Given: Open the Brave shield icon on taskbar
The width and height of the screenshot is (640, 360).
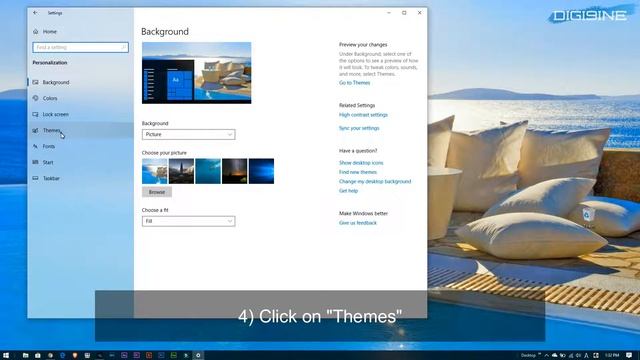Looking at the screenshot, I should tap(75, 356).
